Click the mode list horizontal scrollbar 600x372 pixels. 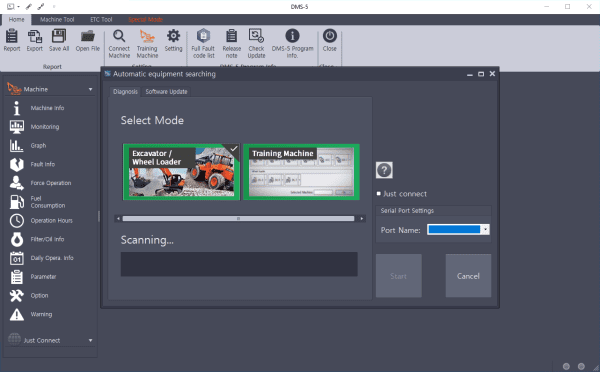point(238,219)
